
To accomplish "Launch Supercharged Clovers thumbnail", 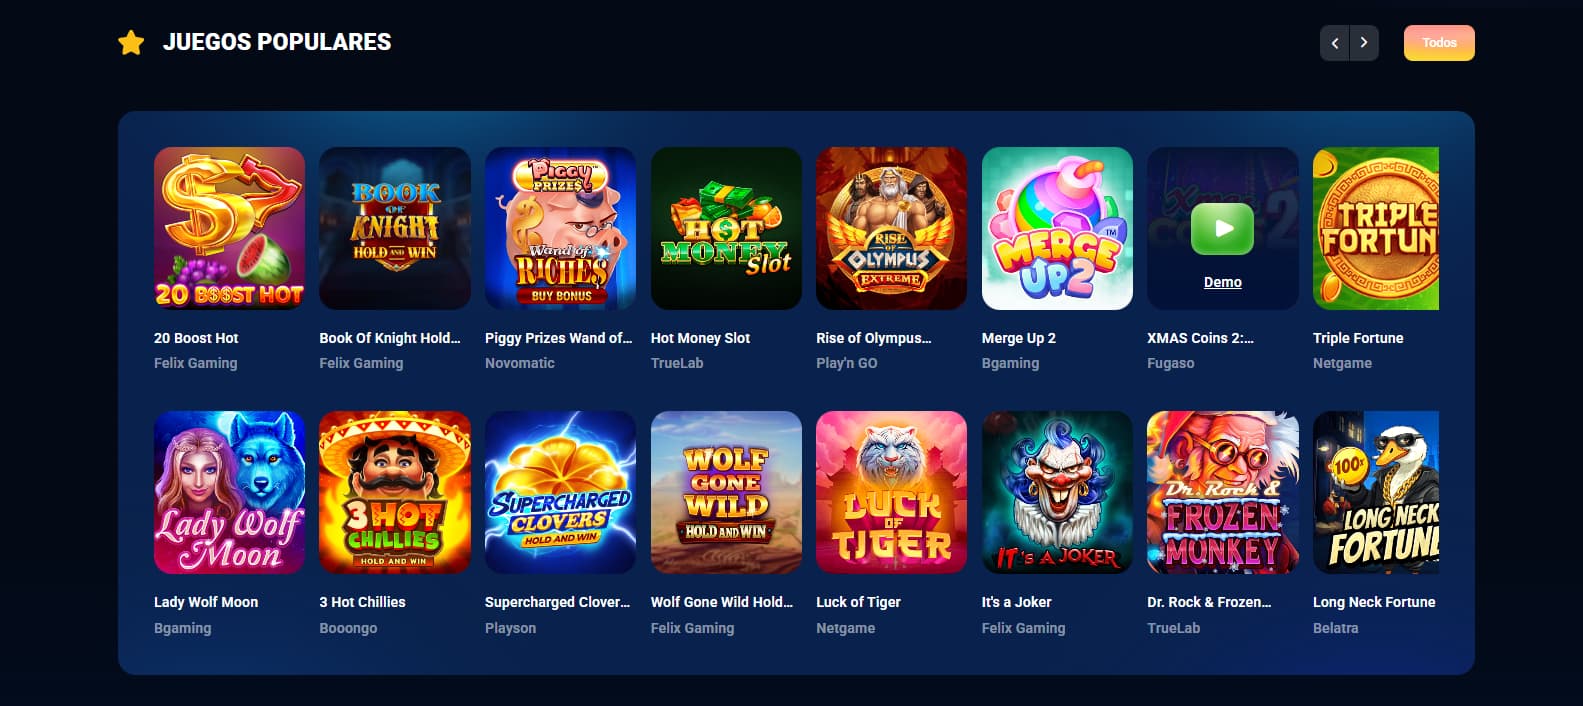I will [560, 492].
